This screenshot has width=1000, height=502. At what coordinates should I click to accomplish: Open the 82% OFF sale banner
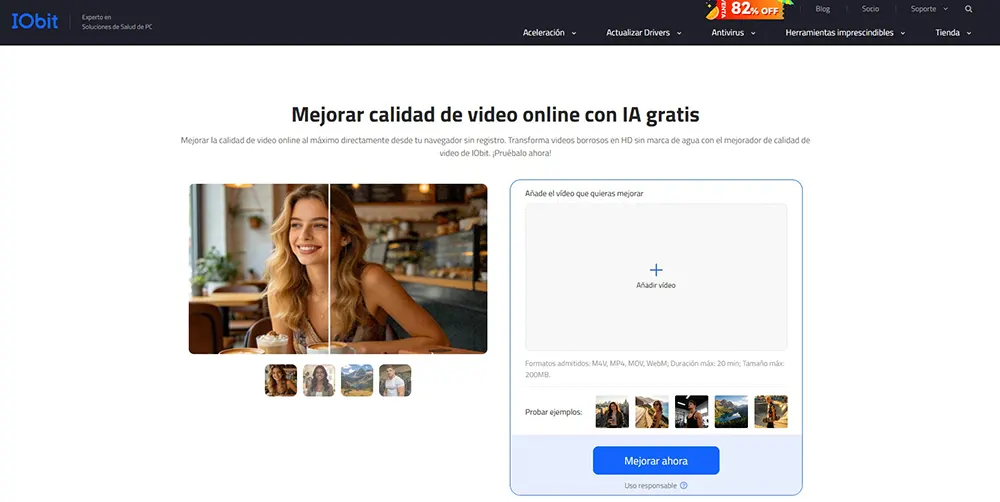pyautogui.click(x=748, y=10)
